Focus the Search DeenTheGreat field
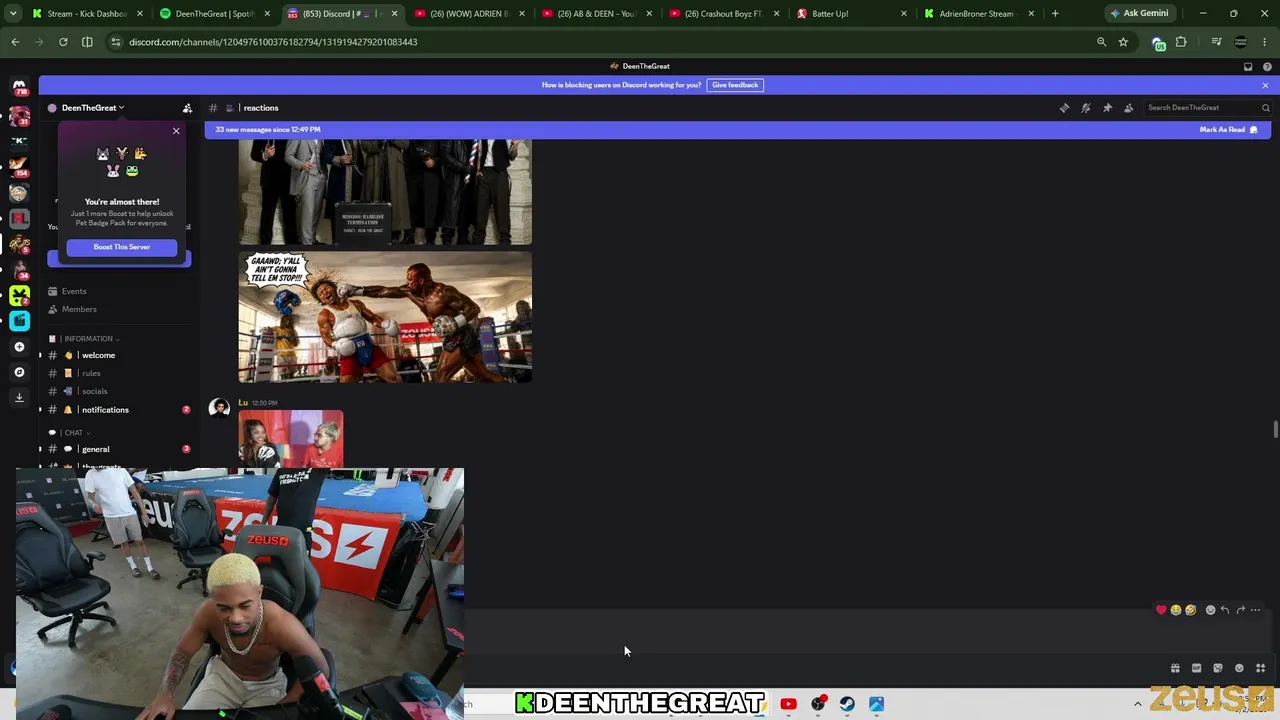The image size is (1280, 720). coord(1206,108)
